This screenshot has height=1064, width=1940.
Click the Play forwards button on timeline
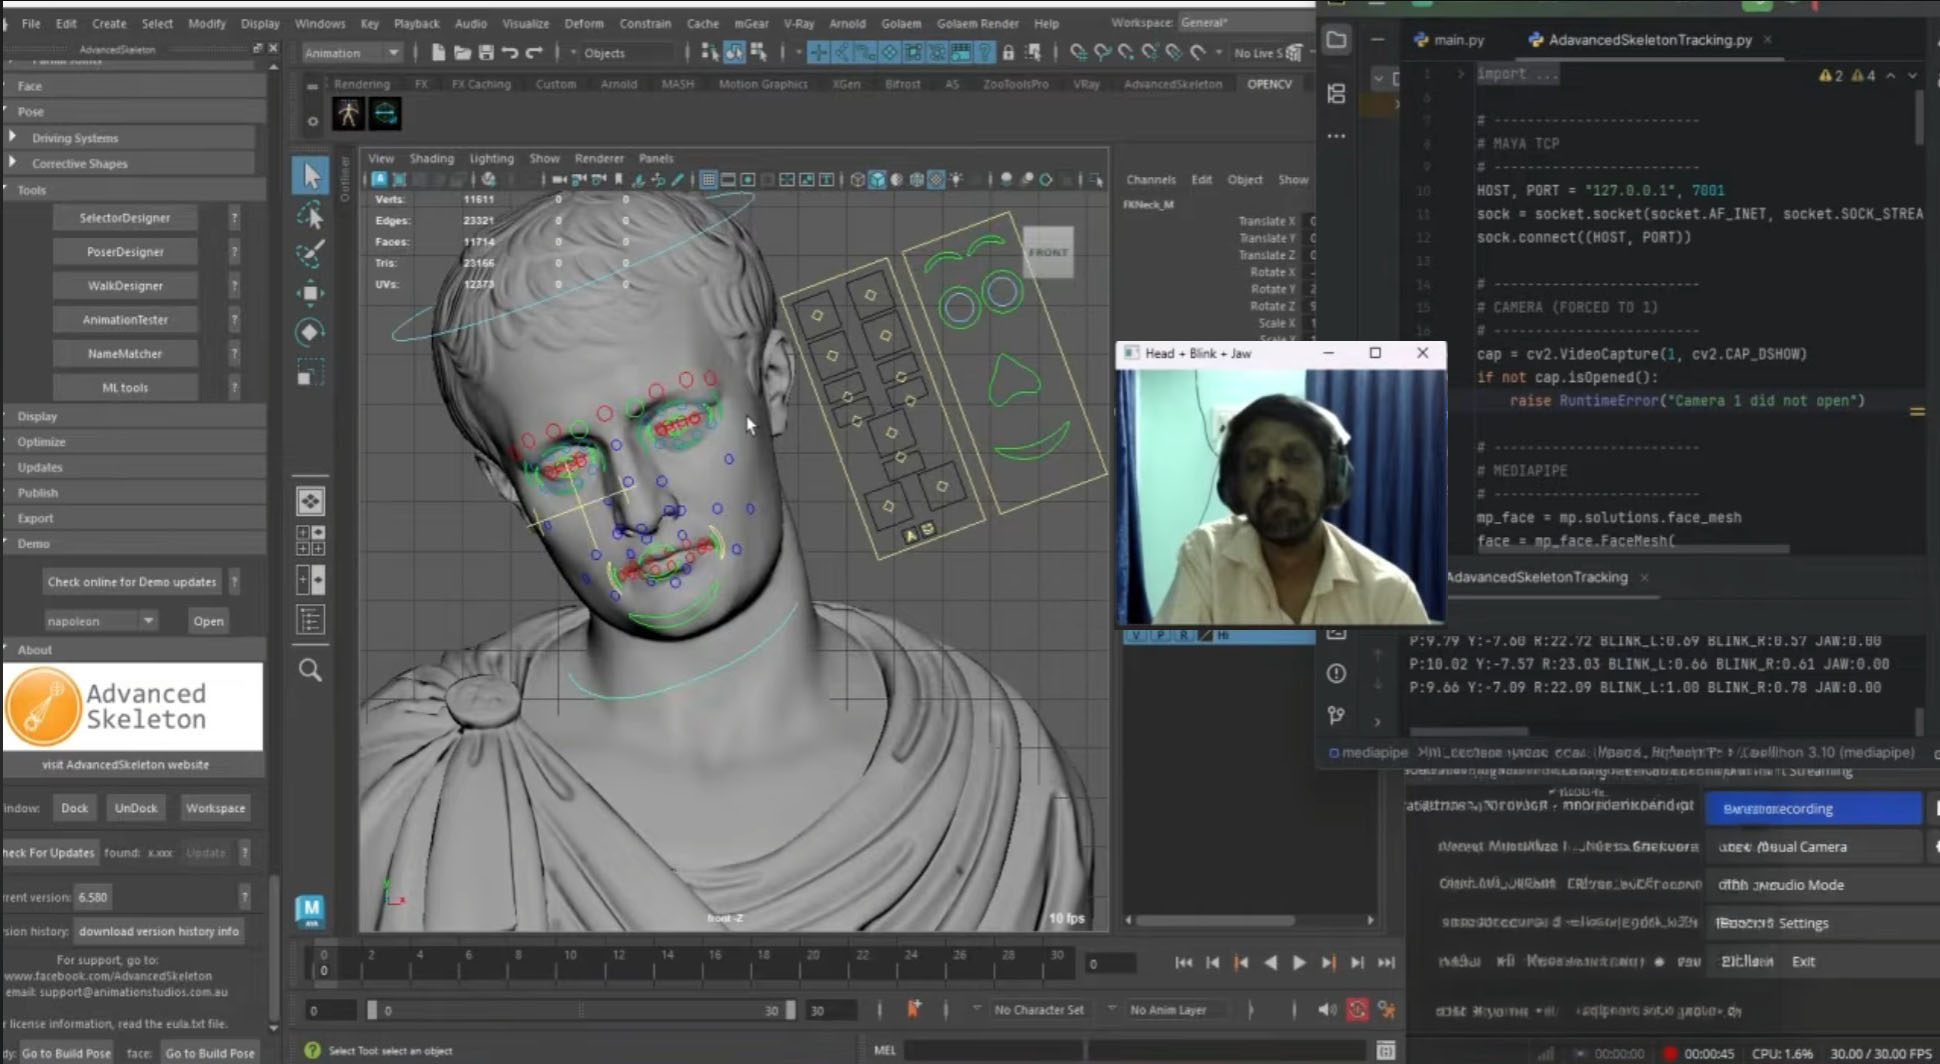(1299, 962)
